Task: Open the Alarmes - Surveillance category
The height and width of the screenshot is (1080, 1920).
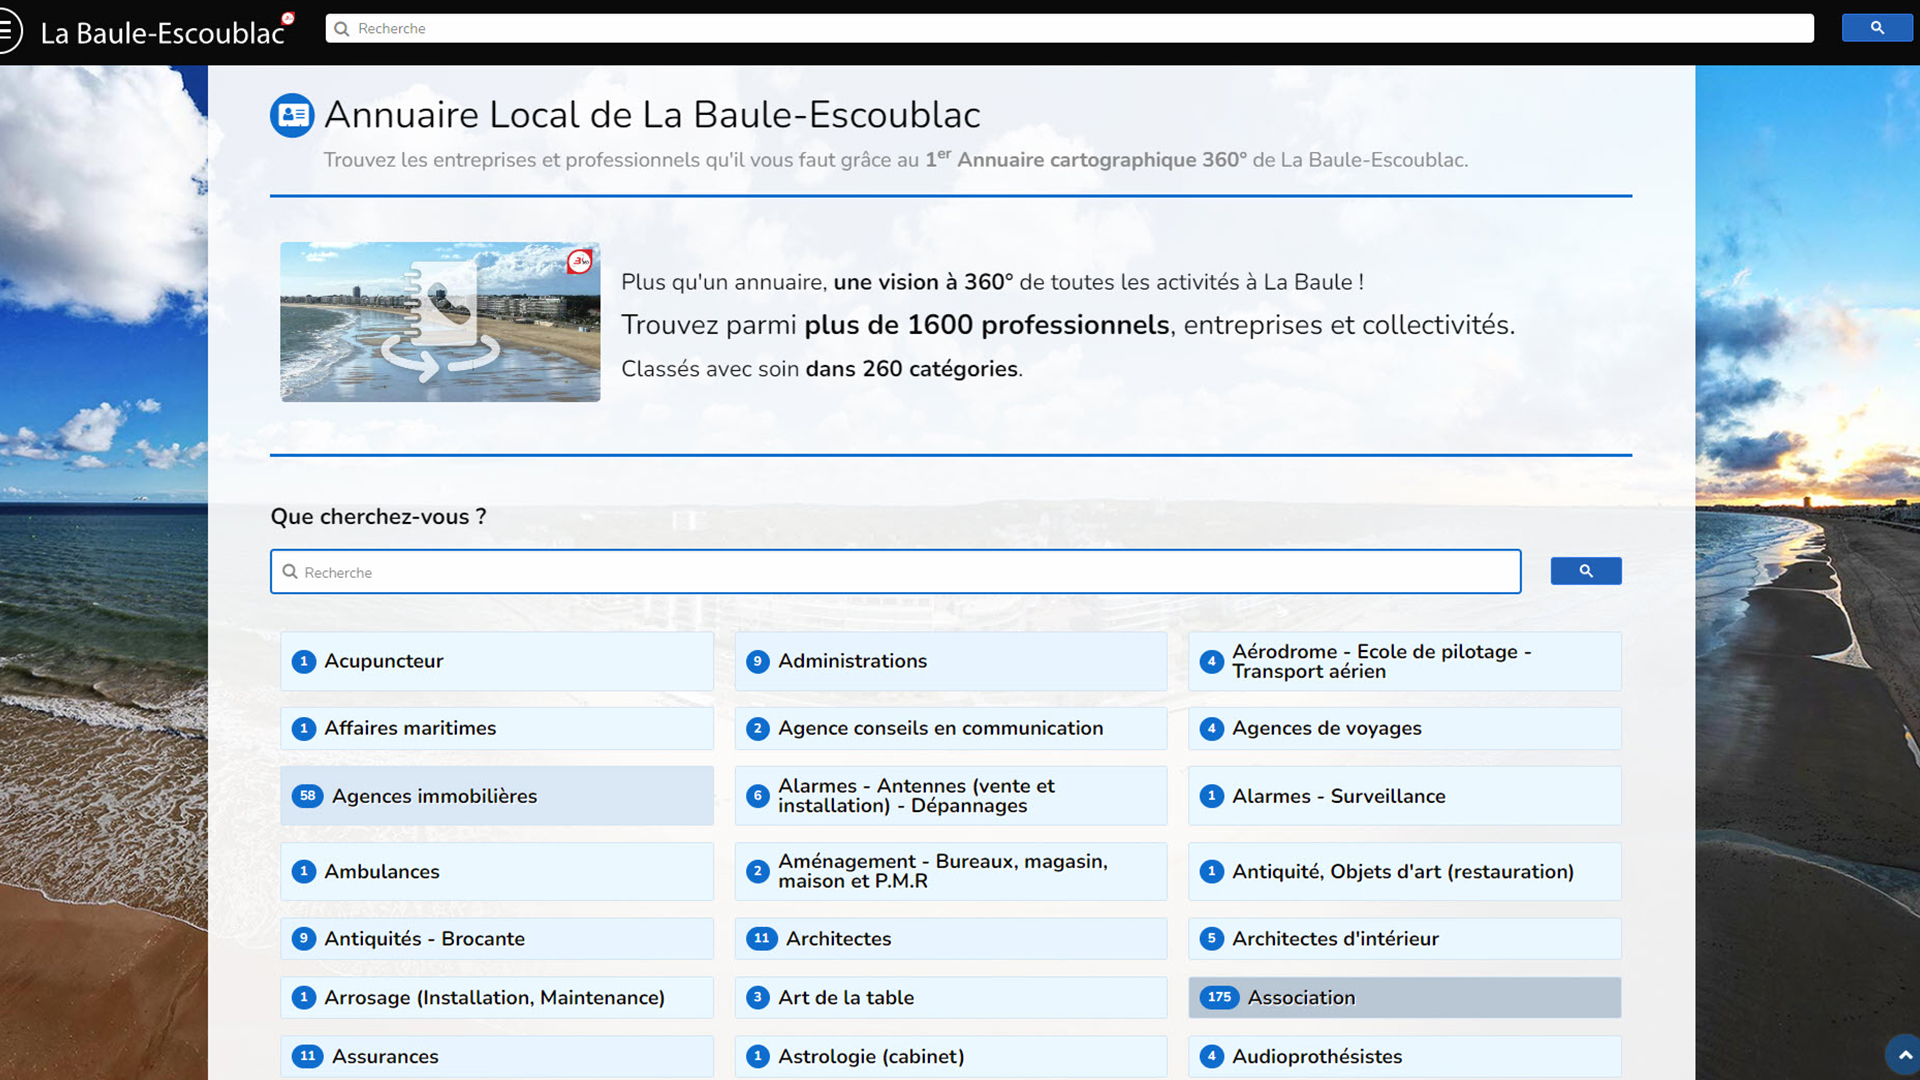Action: 1404,796
